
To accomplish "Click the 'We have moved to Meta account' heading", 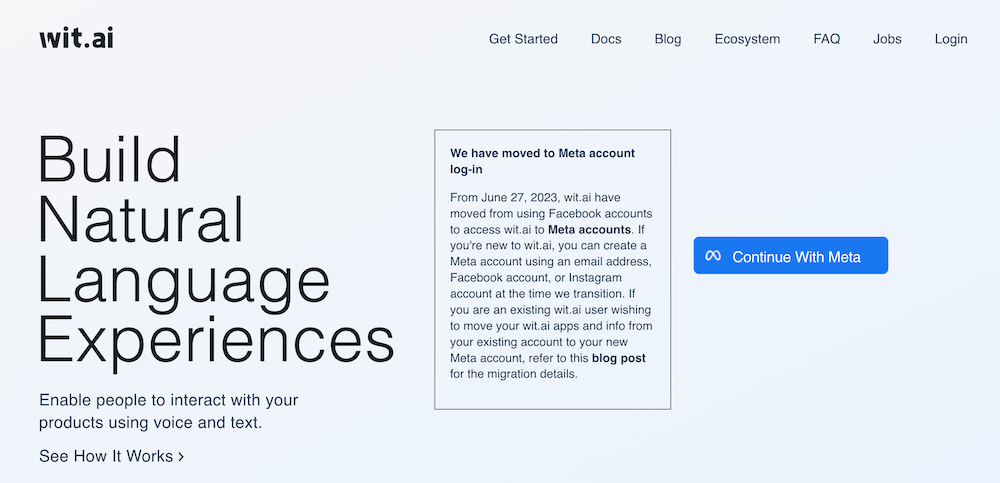I will tap(543, 161).
